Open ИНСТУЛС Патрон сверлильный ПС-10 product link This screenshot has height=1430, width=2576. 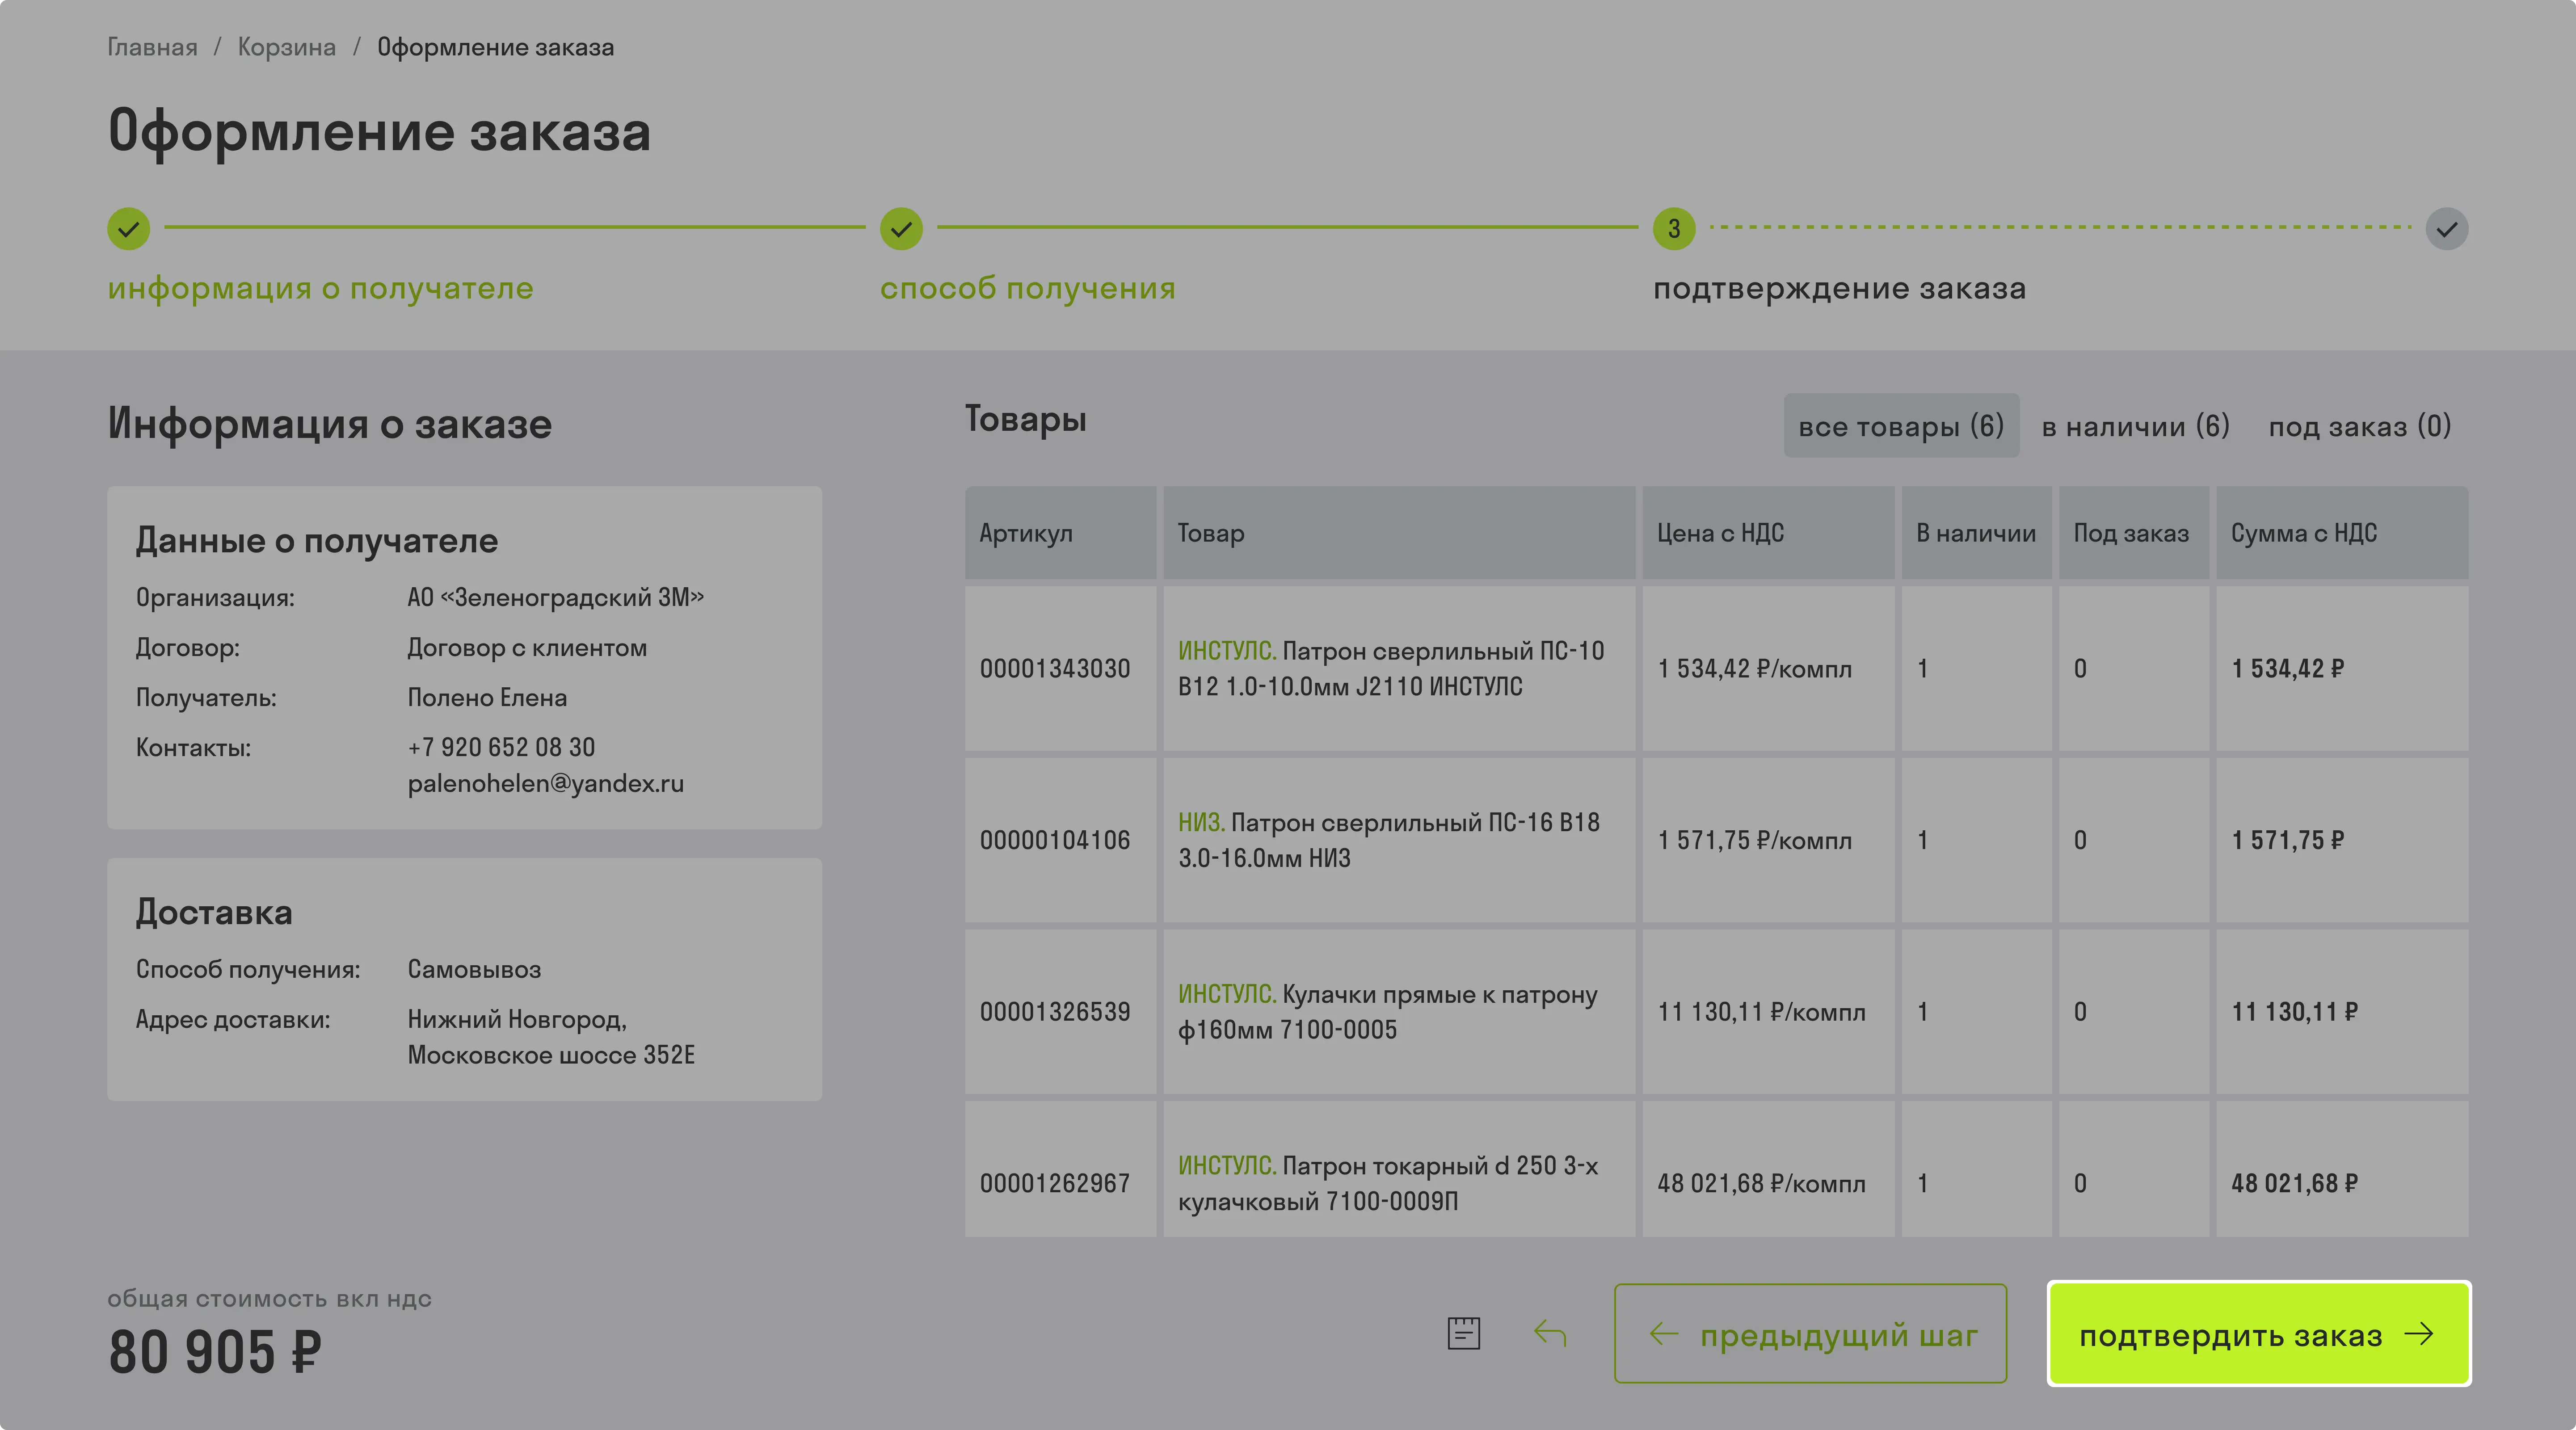coord(1391,668)
